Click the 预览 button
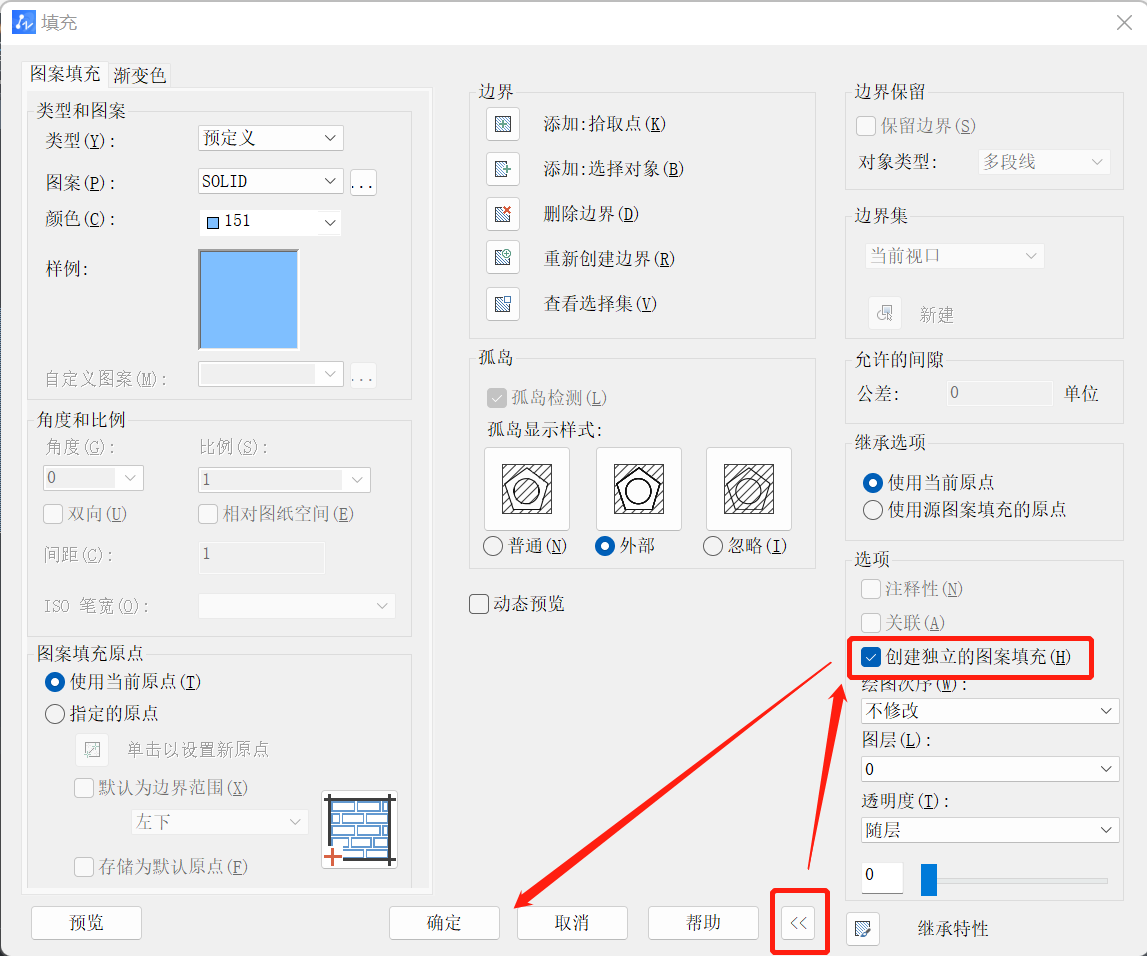 86,923
